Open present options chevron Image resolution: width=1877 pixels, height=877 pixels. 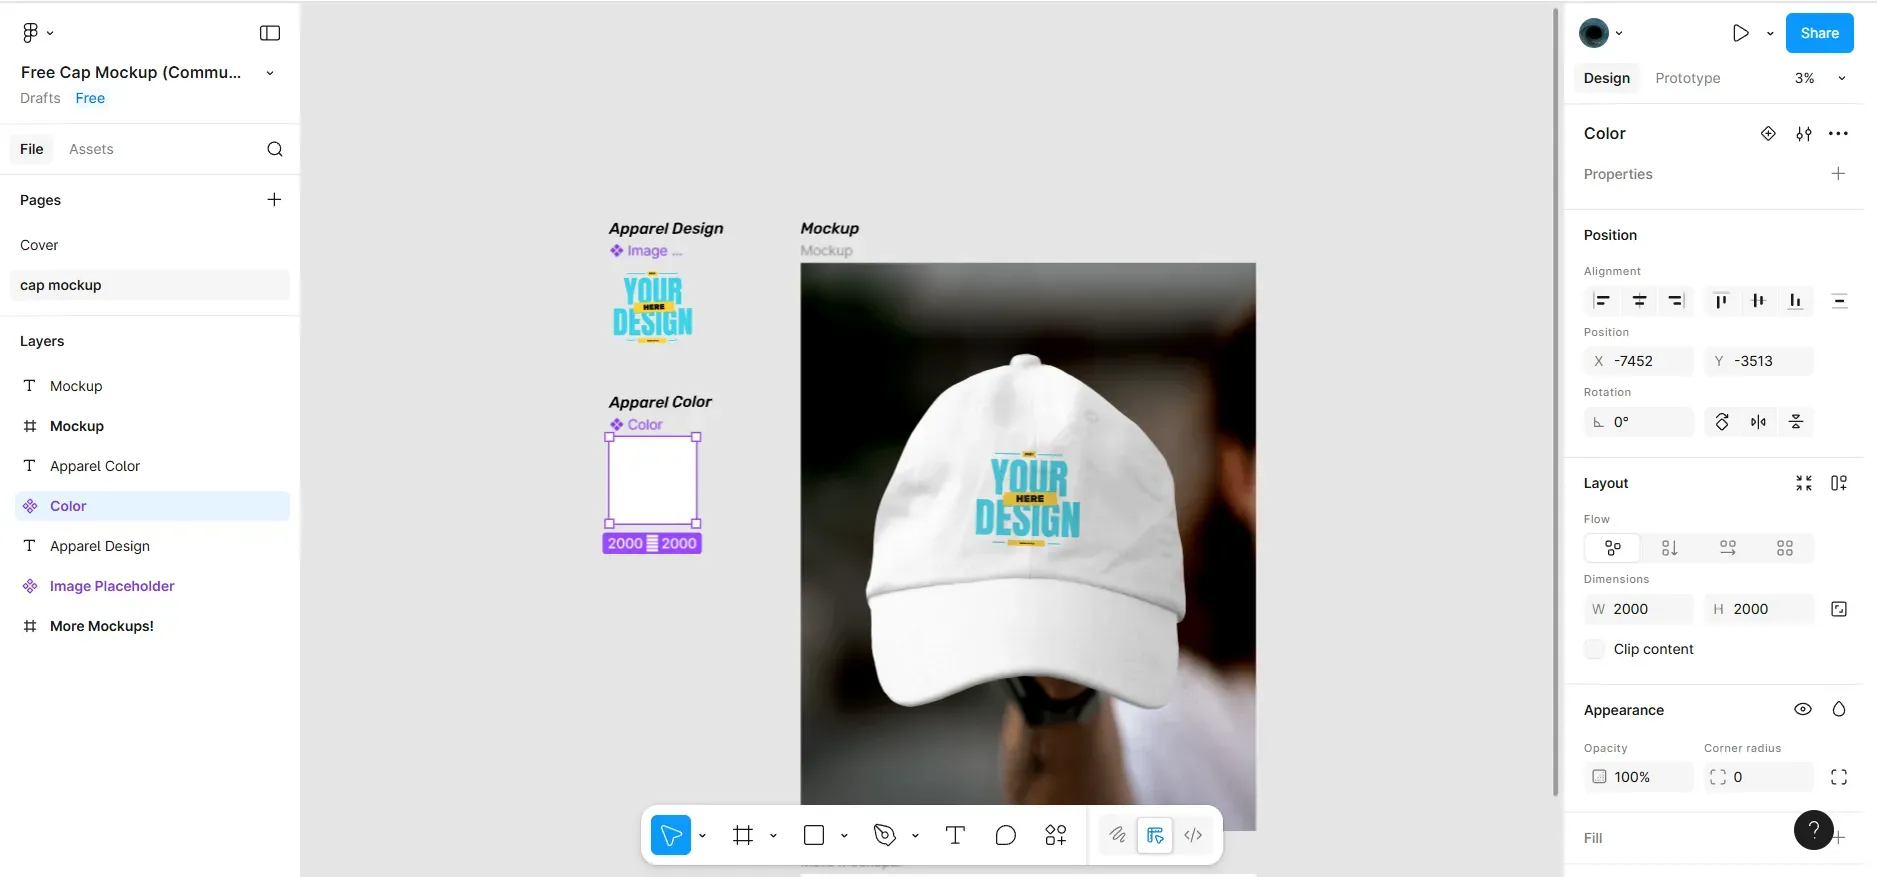(1770, 33)
